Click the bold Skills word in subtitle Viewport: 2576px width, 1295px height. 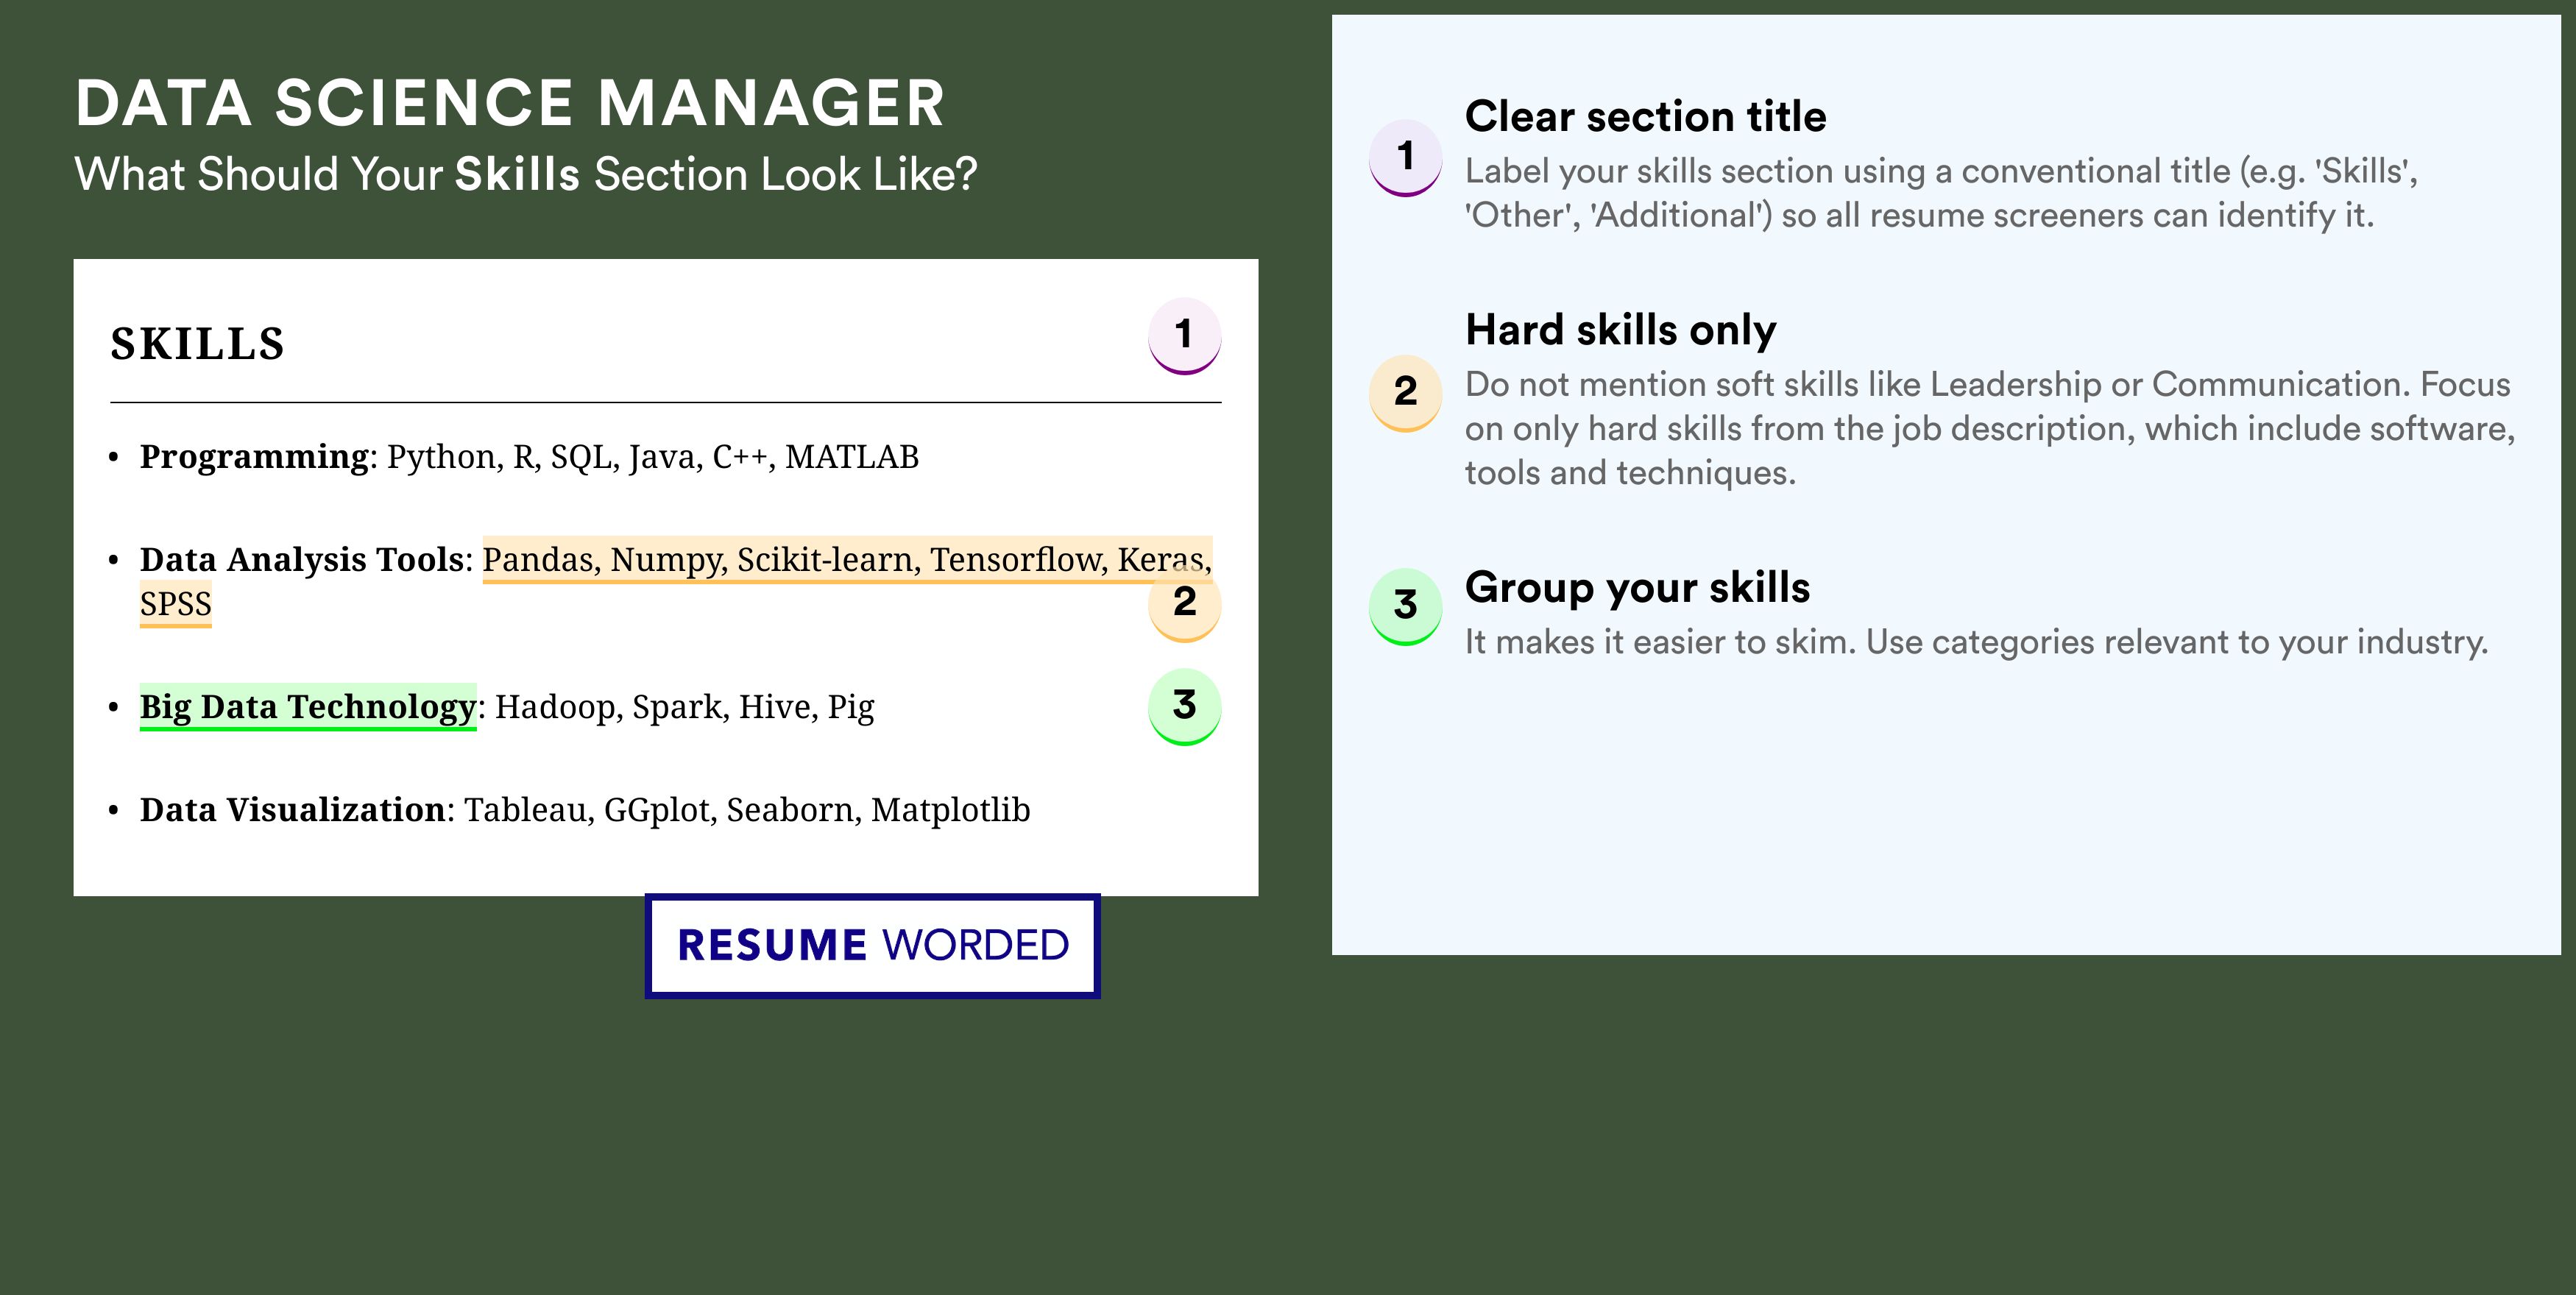point(517,174)
